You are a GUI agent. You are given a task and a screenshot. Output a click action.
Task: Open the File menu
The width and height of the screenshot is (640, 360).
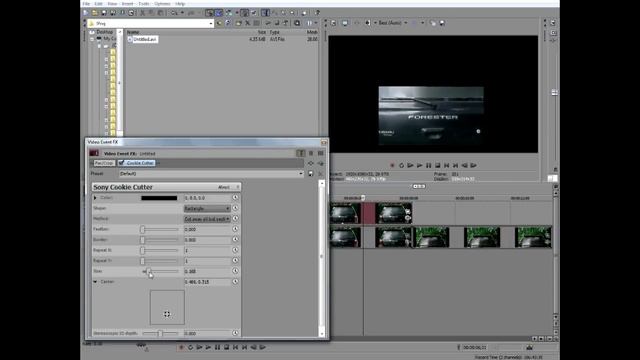86,4
